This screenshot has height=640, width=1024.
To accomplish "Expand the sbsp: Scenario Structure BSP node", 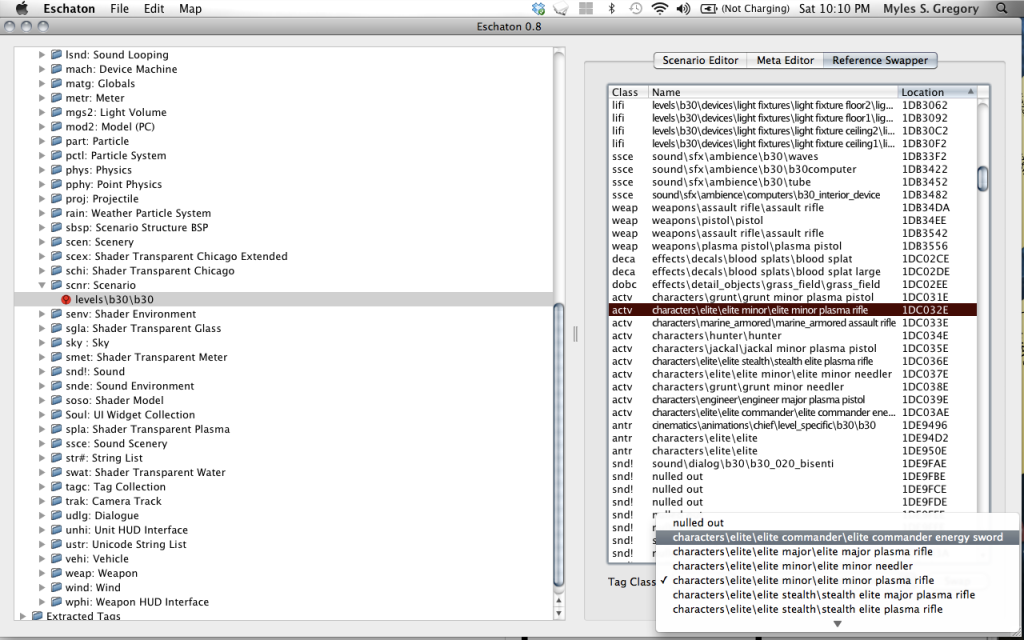I will pyautogui.click(x=42, y=228).
